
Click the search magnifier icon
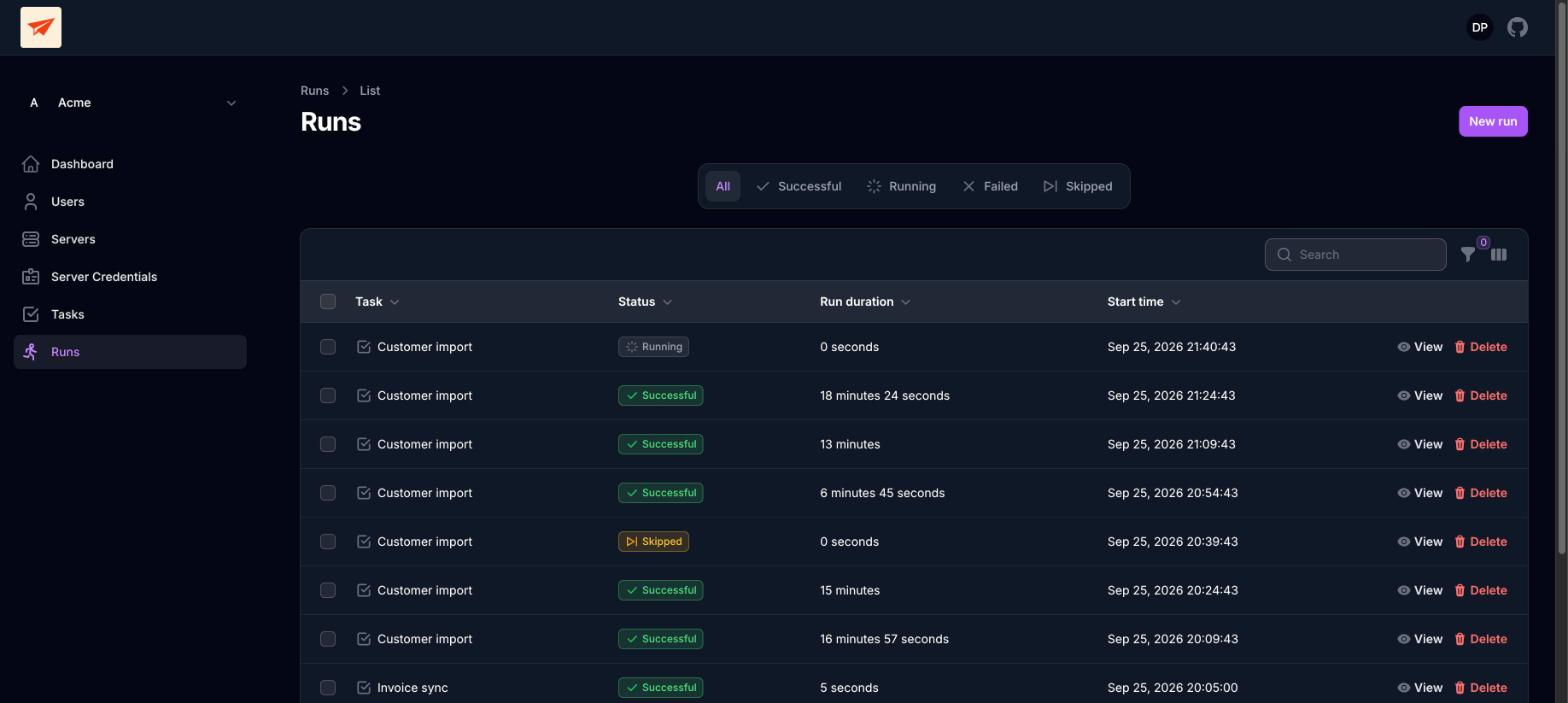1284,254
